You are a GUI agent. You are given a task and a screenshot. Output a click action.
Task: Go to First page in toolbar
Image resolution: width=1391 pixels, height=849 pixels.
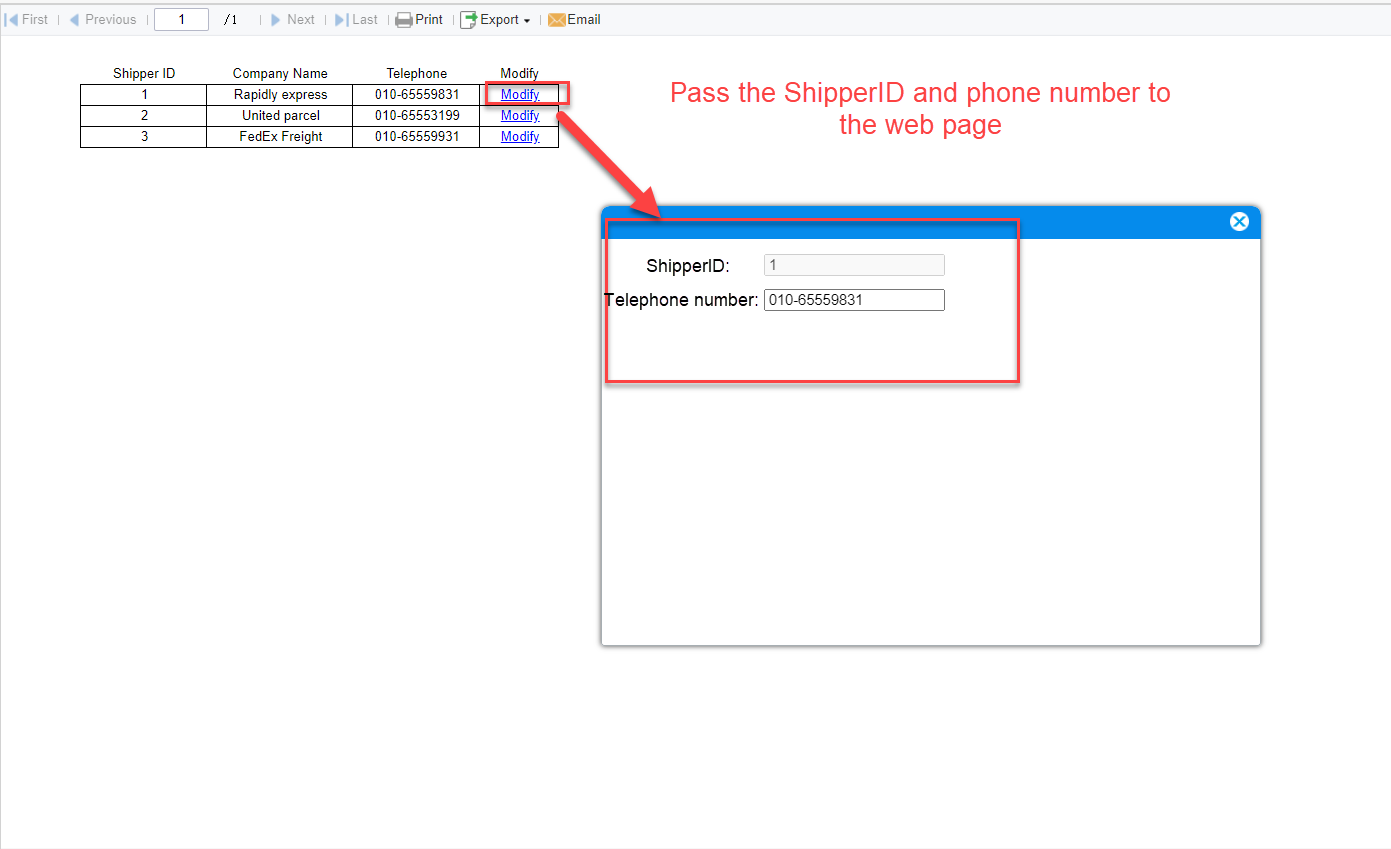tap(27, 19)
